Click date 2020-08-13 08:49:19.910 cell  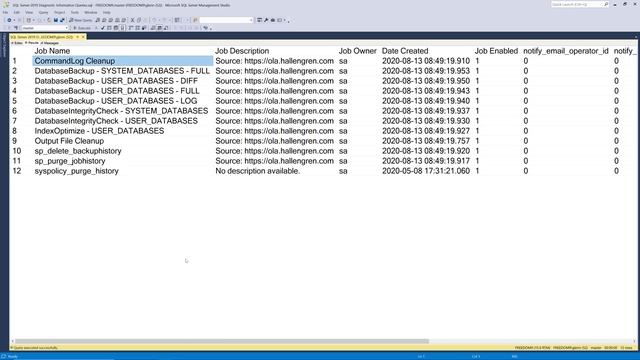click(x=426, y=61)
